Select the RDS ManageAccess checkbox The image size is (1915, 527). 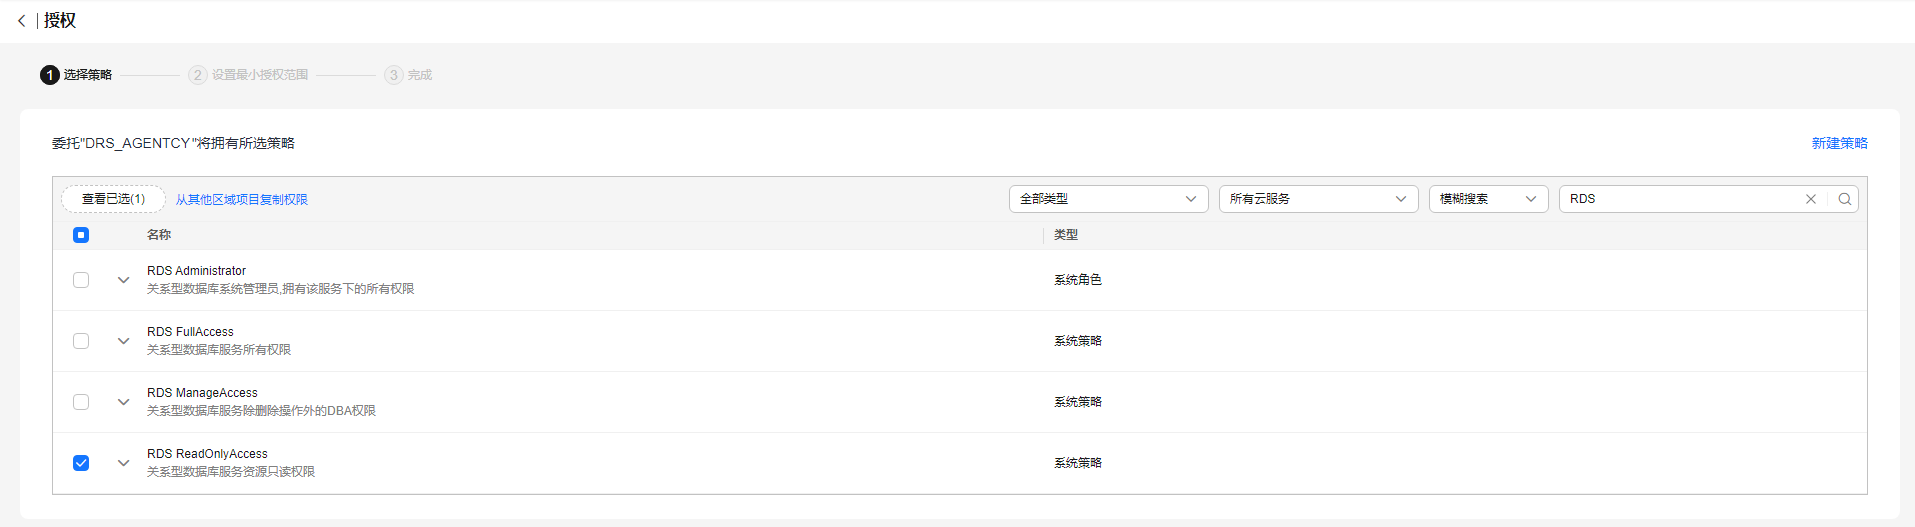click(x=81, y=402)
